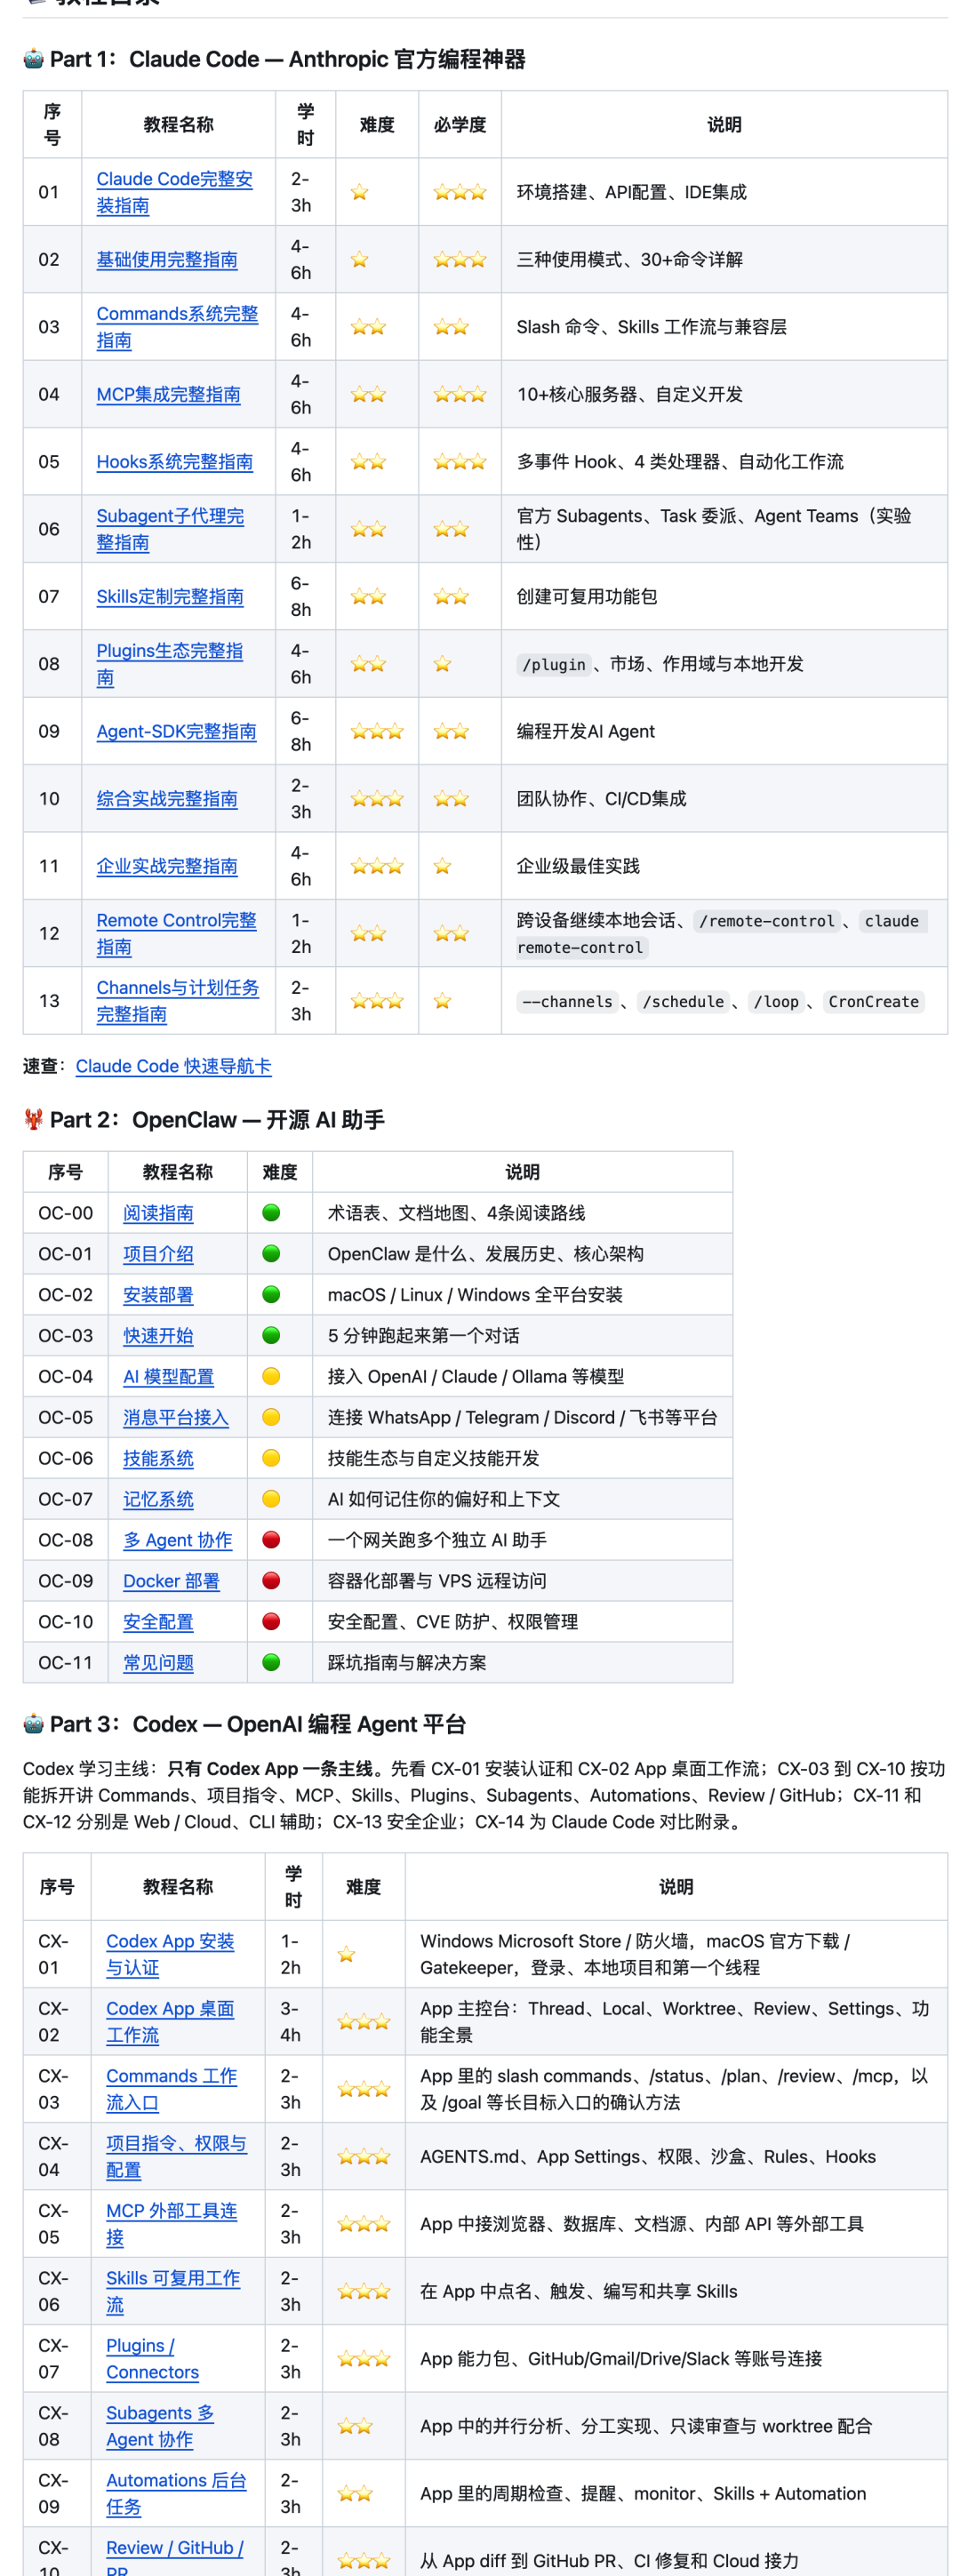
Task: Open 综合实战完整指南 link
Action: (167, 799)
